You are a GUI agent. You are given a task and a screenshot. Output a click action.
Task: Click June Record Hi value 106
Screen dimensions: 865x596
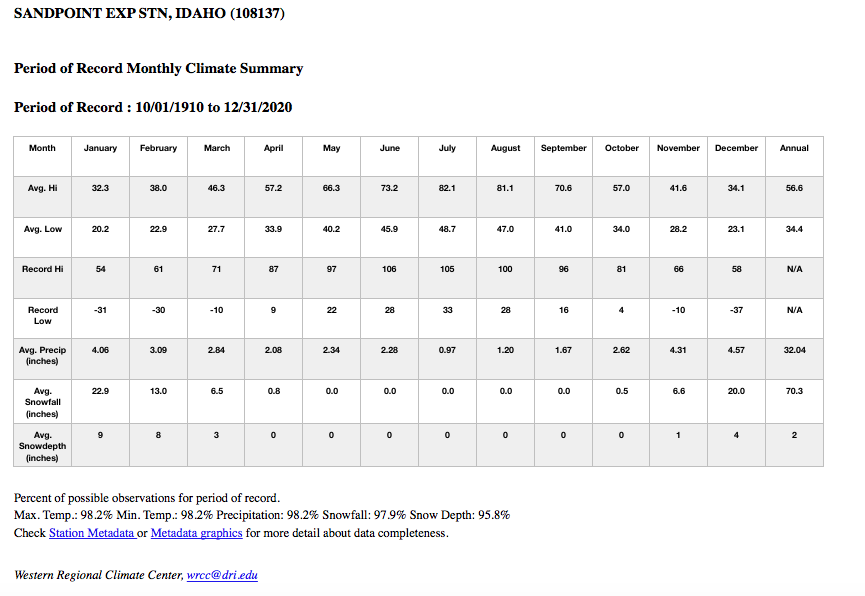pos(389,269)
